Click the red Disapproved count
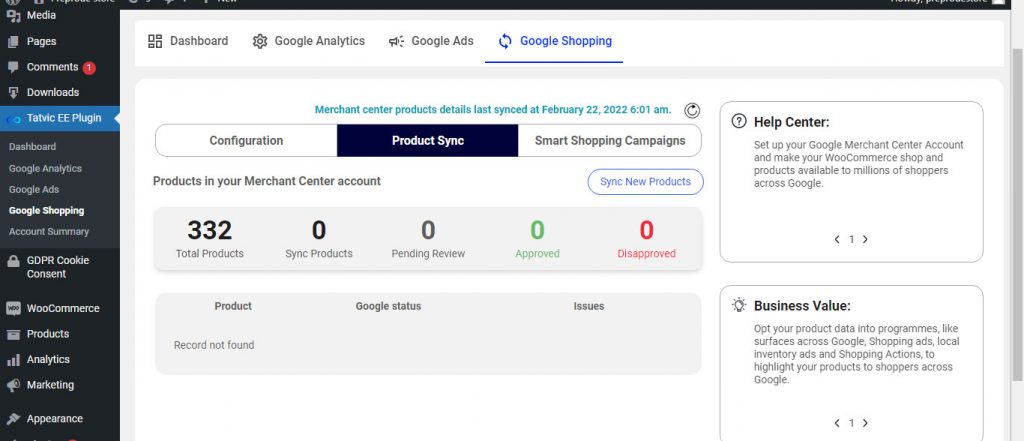Viewport: 1024px width, 441px height. point(647,230)
